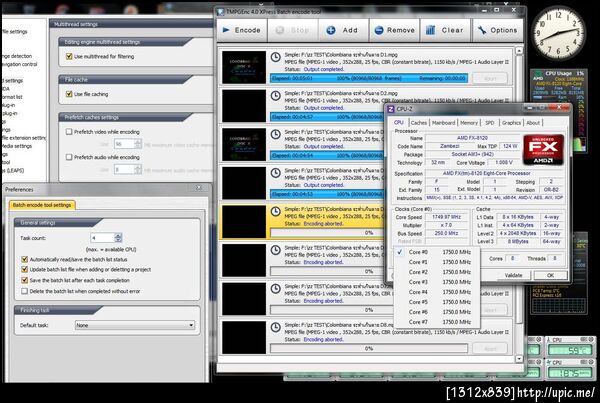This screenshot has width=600, height=403.
Task: Select the 'extension' item in settings sidebar
Action: (x=24, y=138)
